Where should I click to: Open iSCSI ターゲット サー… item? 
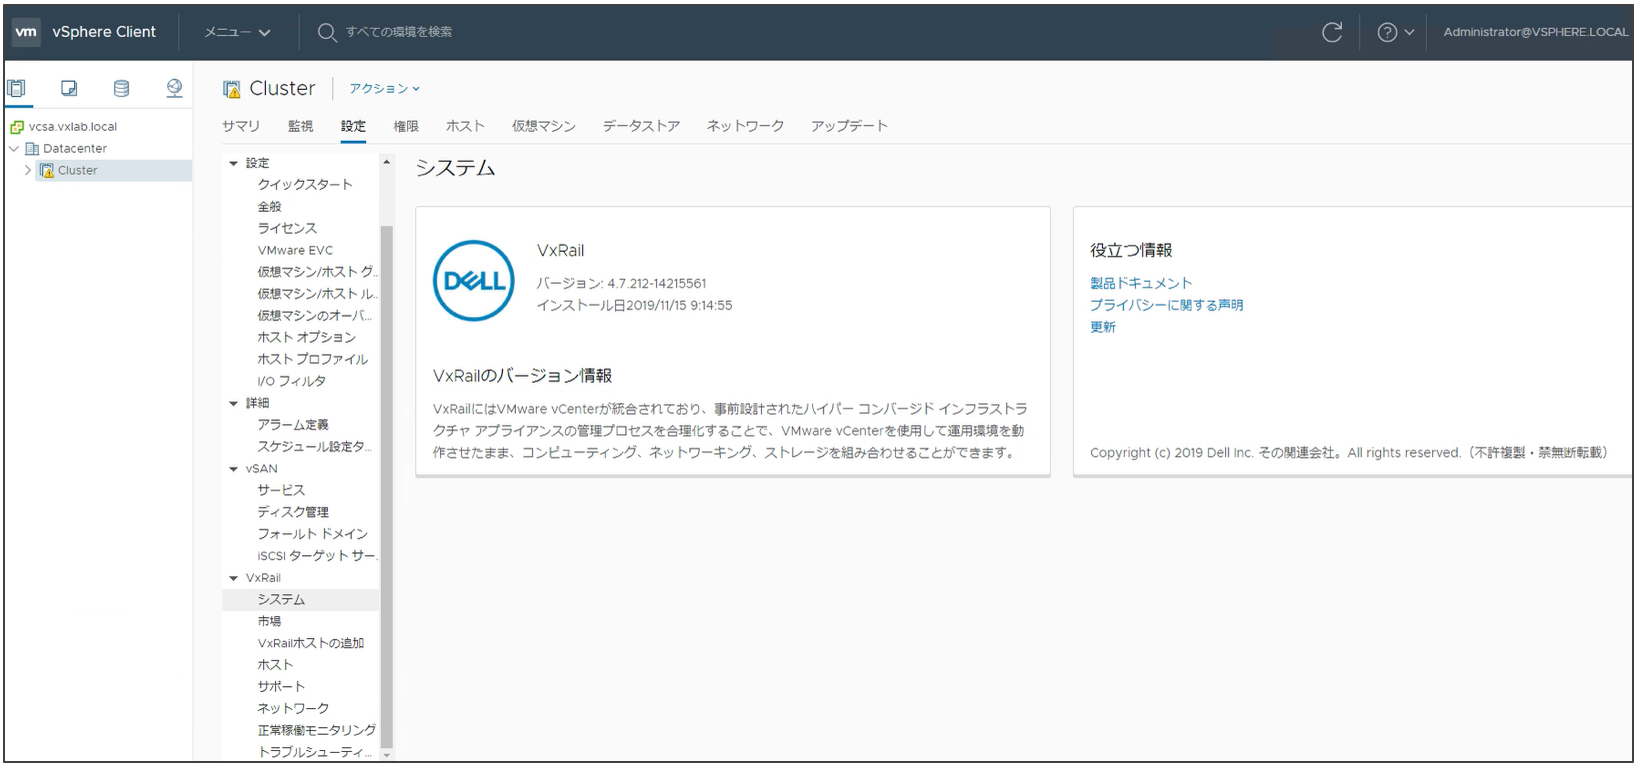click(x=317, y=556)
